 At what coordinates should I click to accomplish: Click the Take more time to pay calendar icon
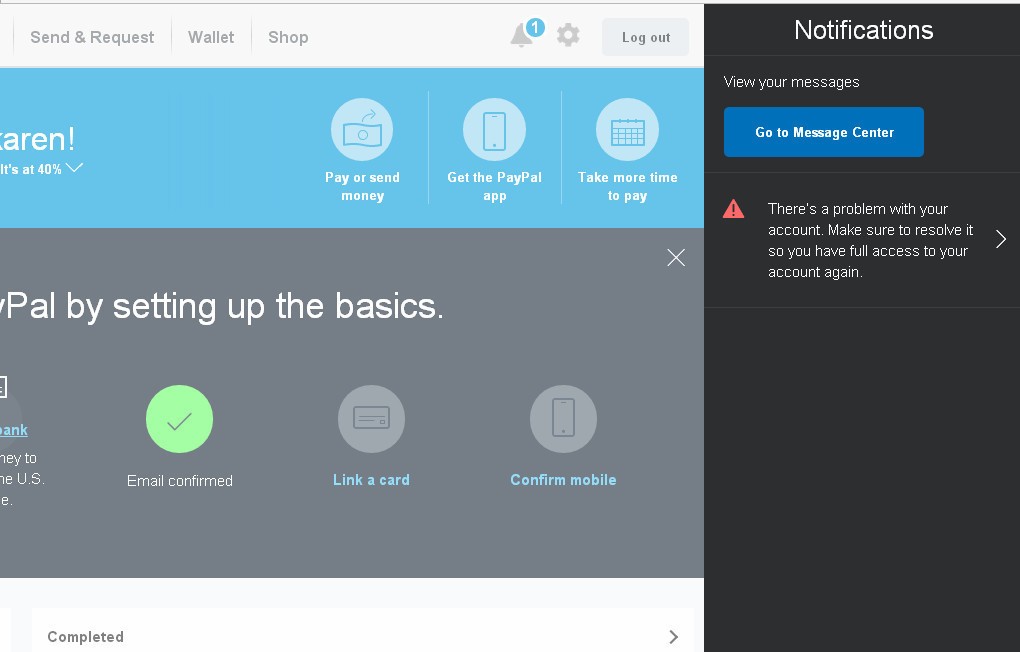pos(627,129)
